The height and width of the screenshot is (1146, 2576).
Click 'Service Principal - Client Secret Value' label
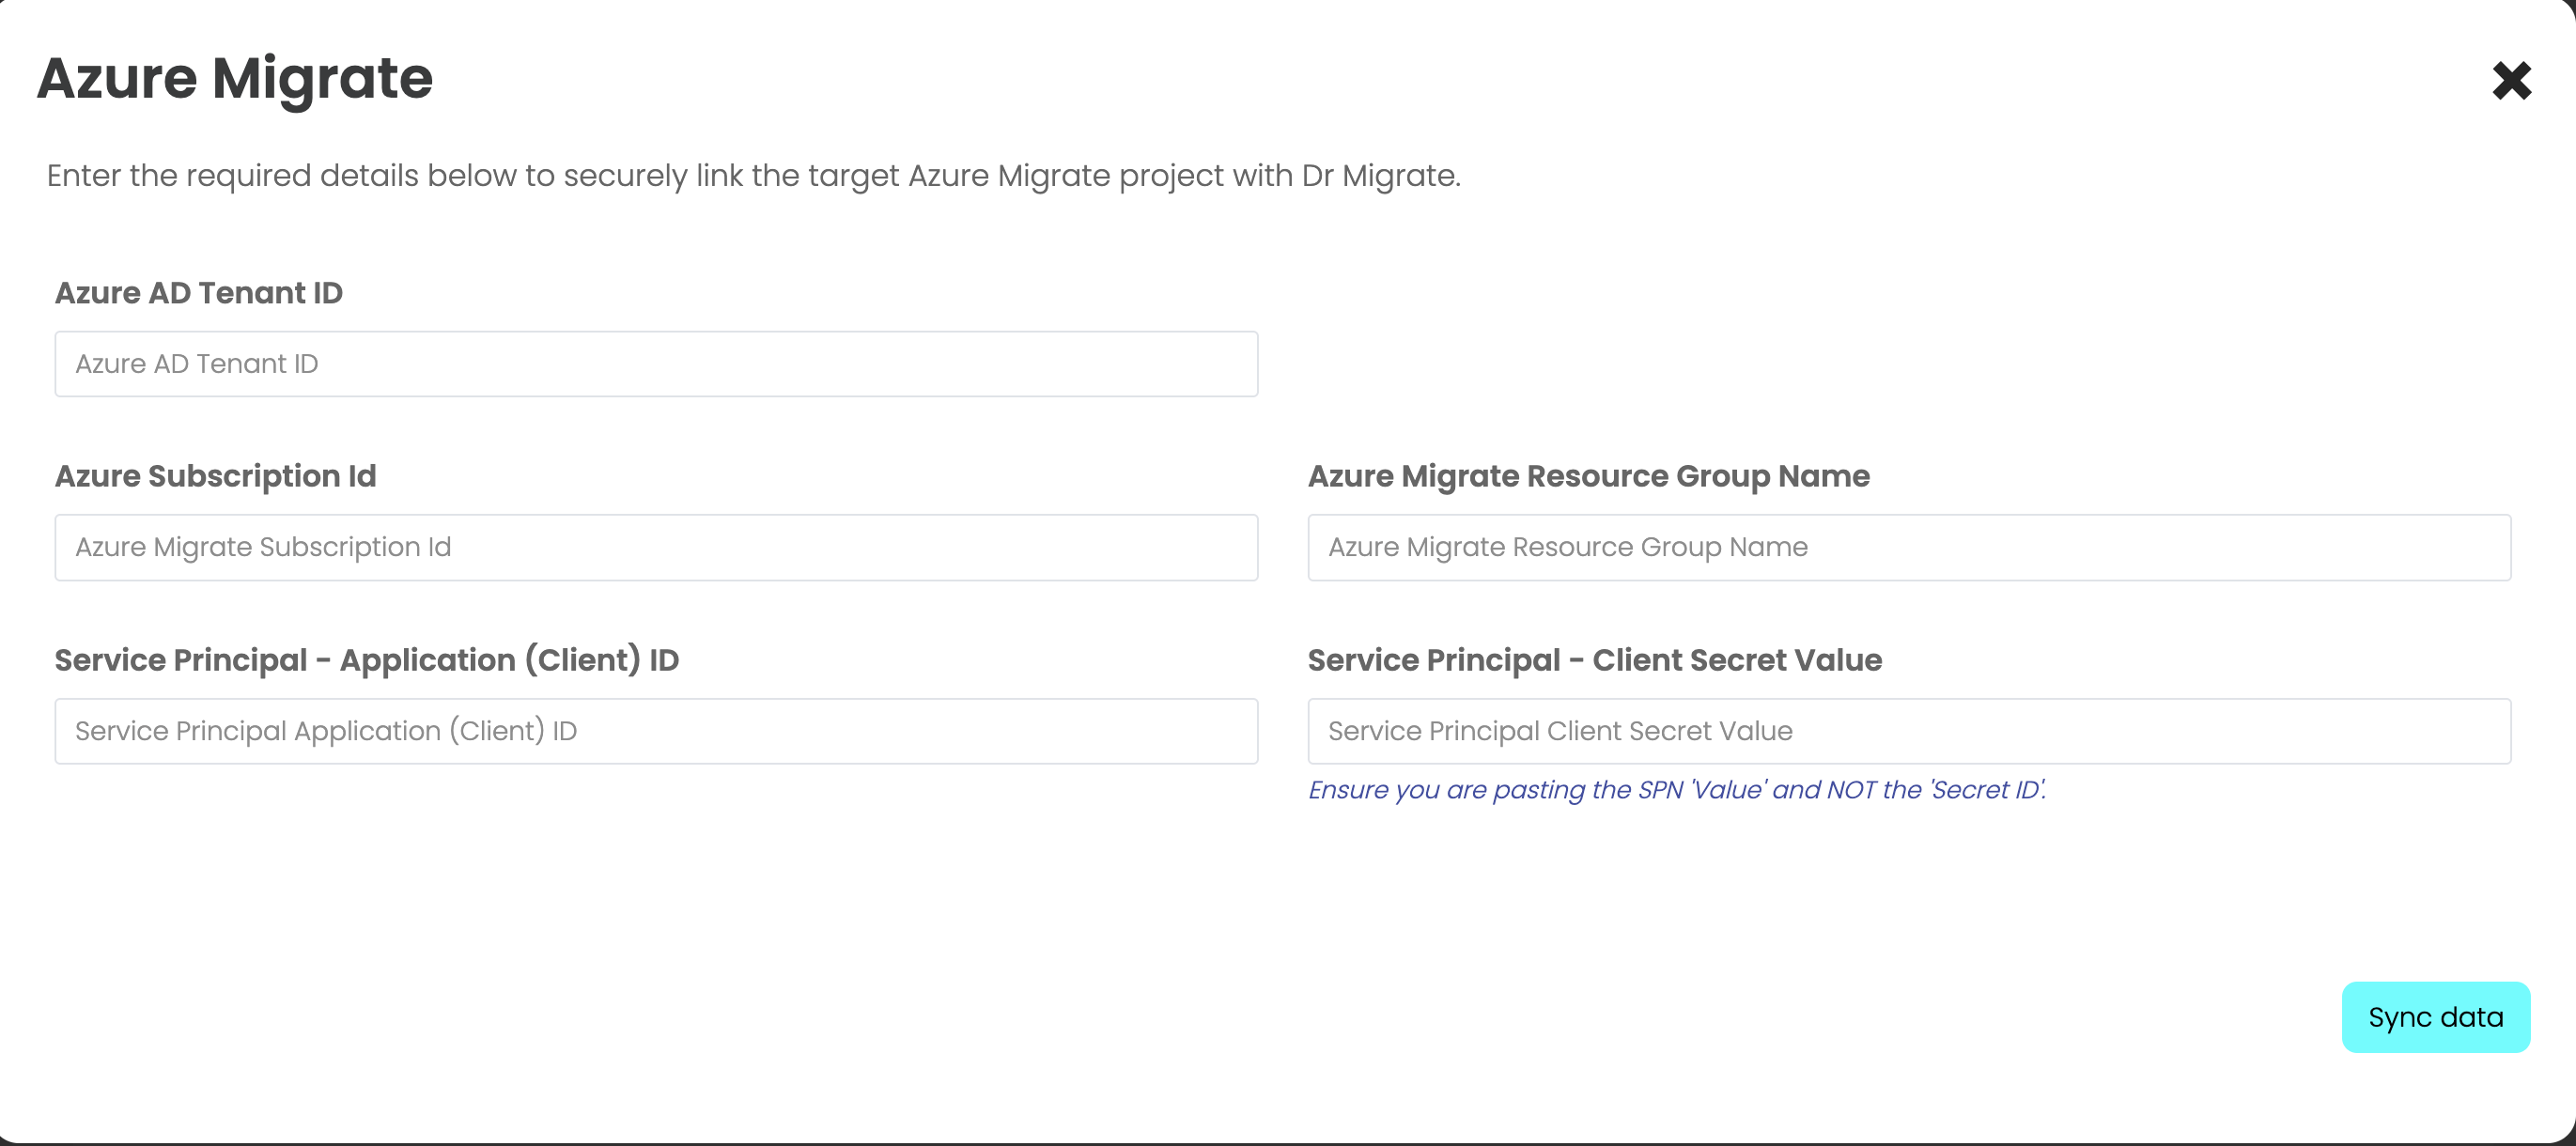click(x=1595, y=660)
